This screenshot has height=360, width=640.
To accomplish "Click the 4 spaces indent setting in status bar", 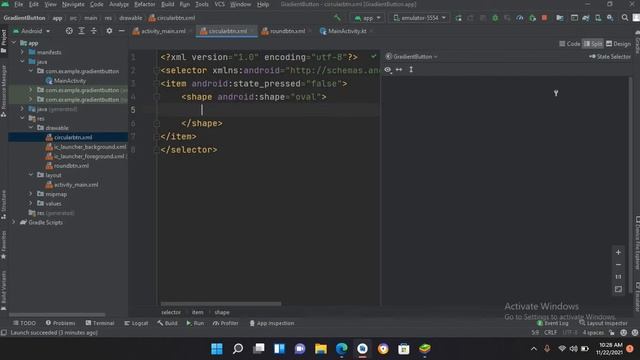I will (x=593, y=333).
